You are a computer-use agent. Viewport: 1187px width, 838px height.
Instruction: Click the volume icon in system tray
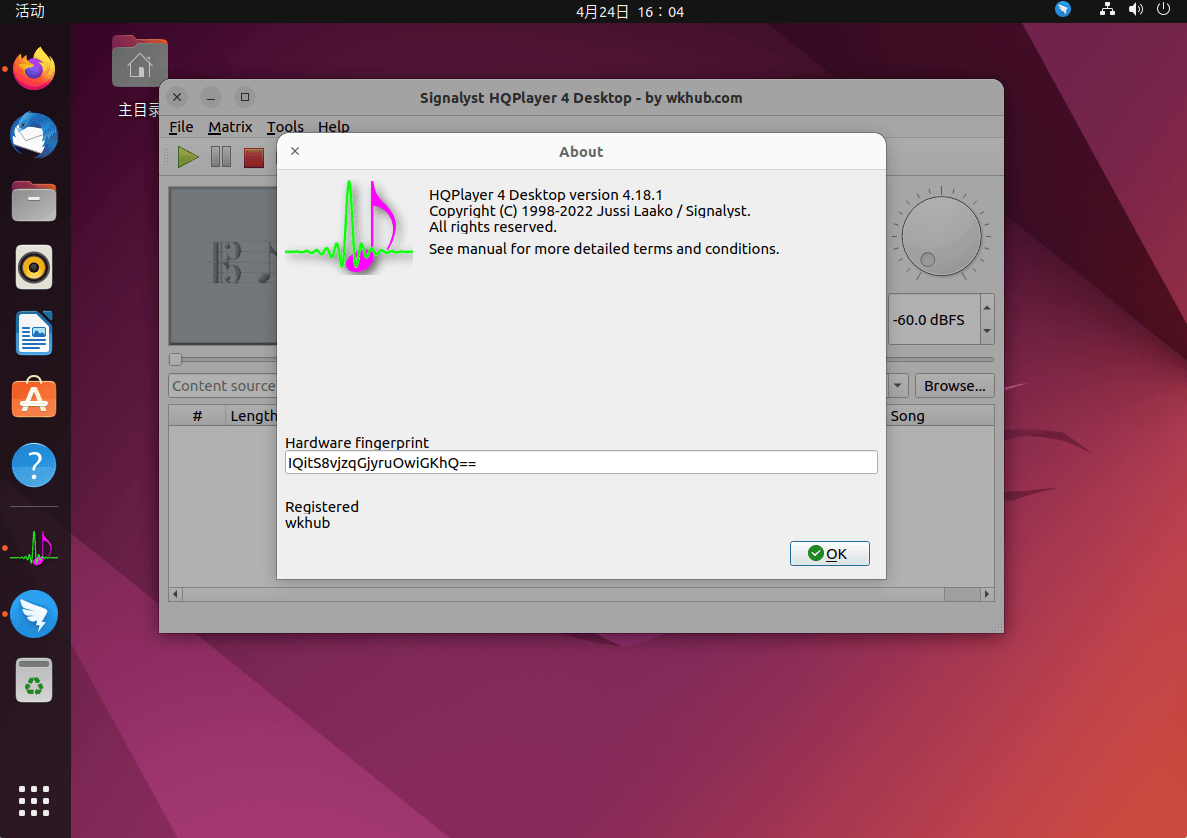[1136, 10]
